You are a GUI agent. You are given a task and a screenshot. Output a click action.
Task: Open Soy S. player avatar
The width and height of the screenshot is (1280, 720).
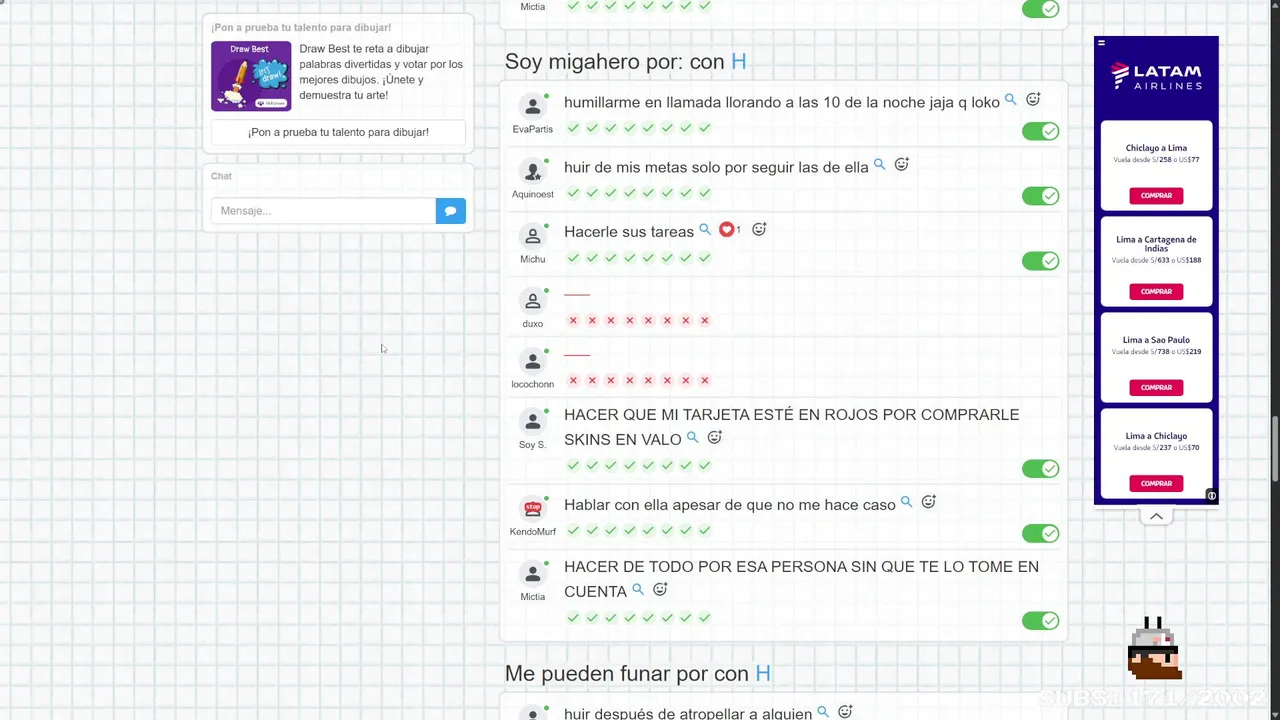[533, 422]
